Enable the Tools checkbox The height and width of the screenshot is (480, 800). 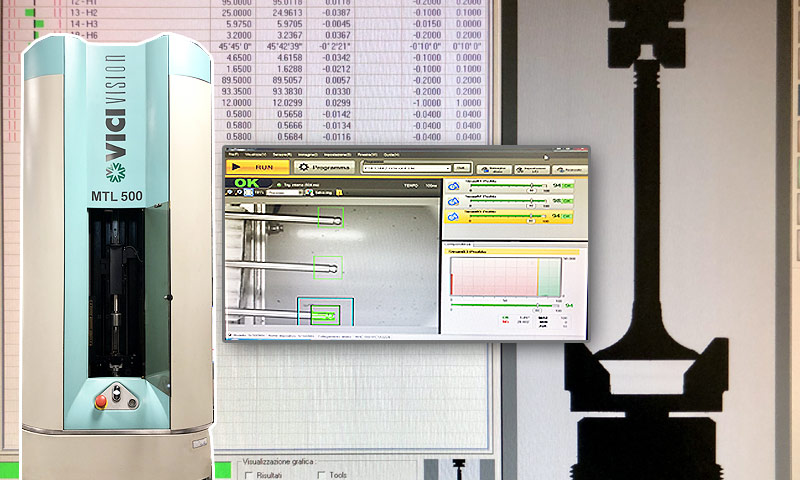click(x=319, y=474)
